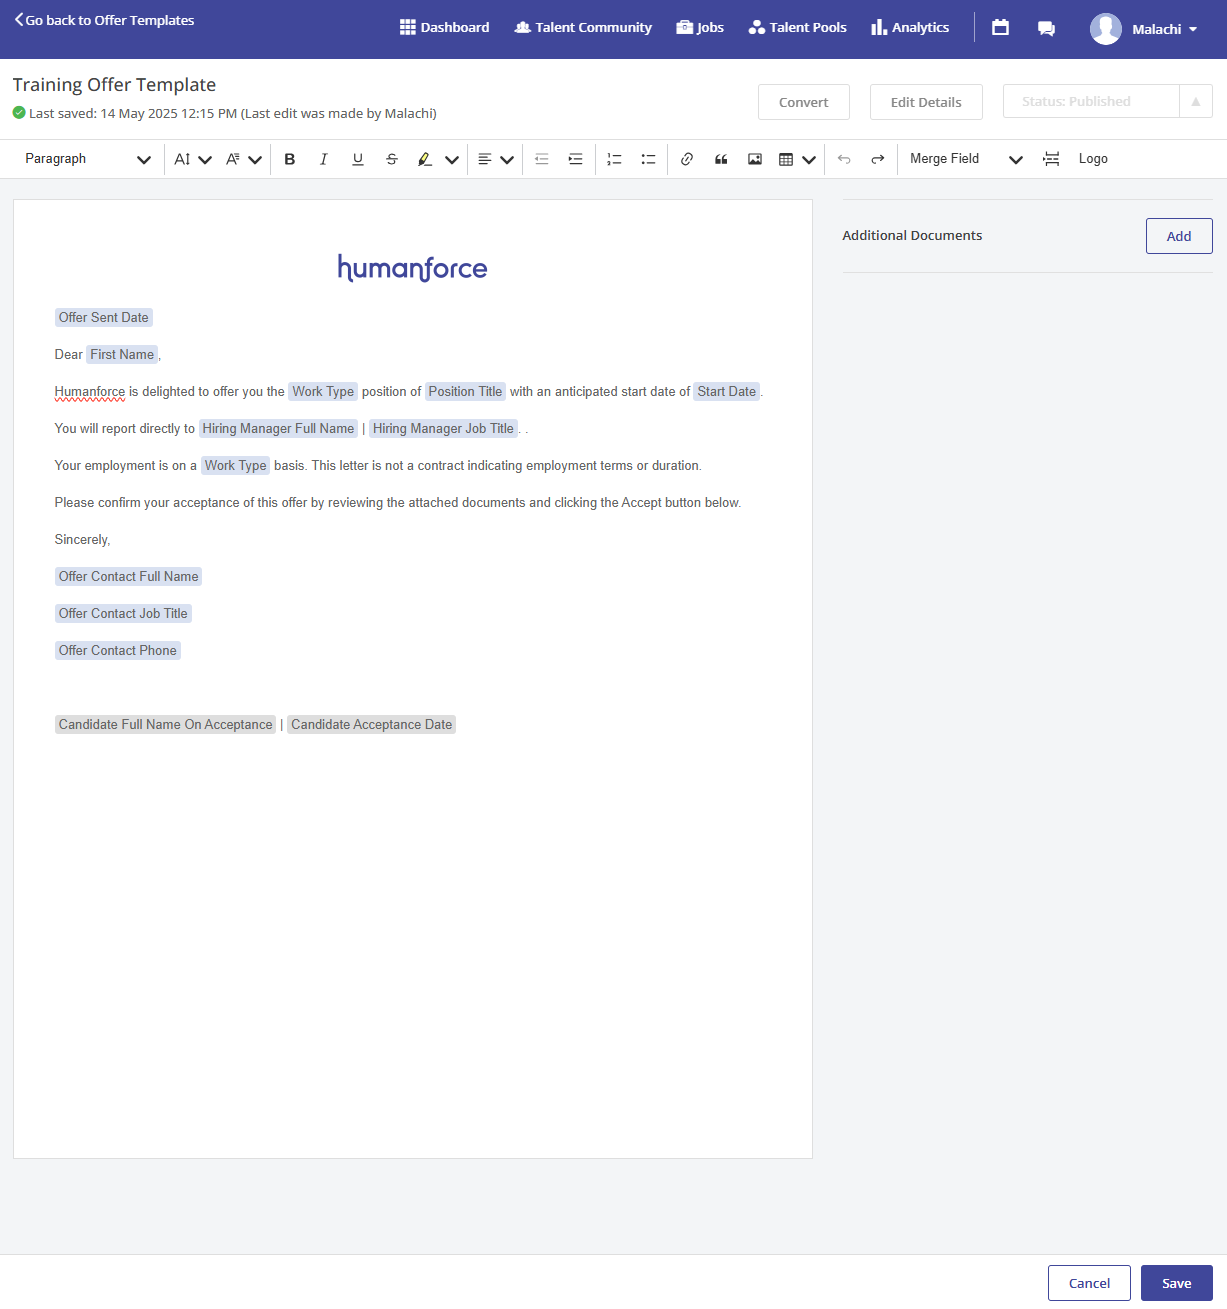Insert a link with the link icon

tap(687, 159)
